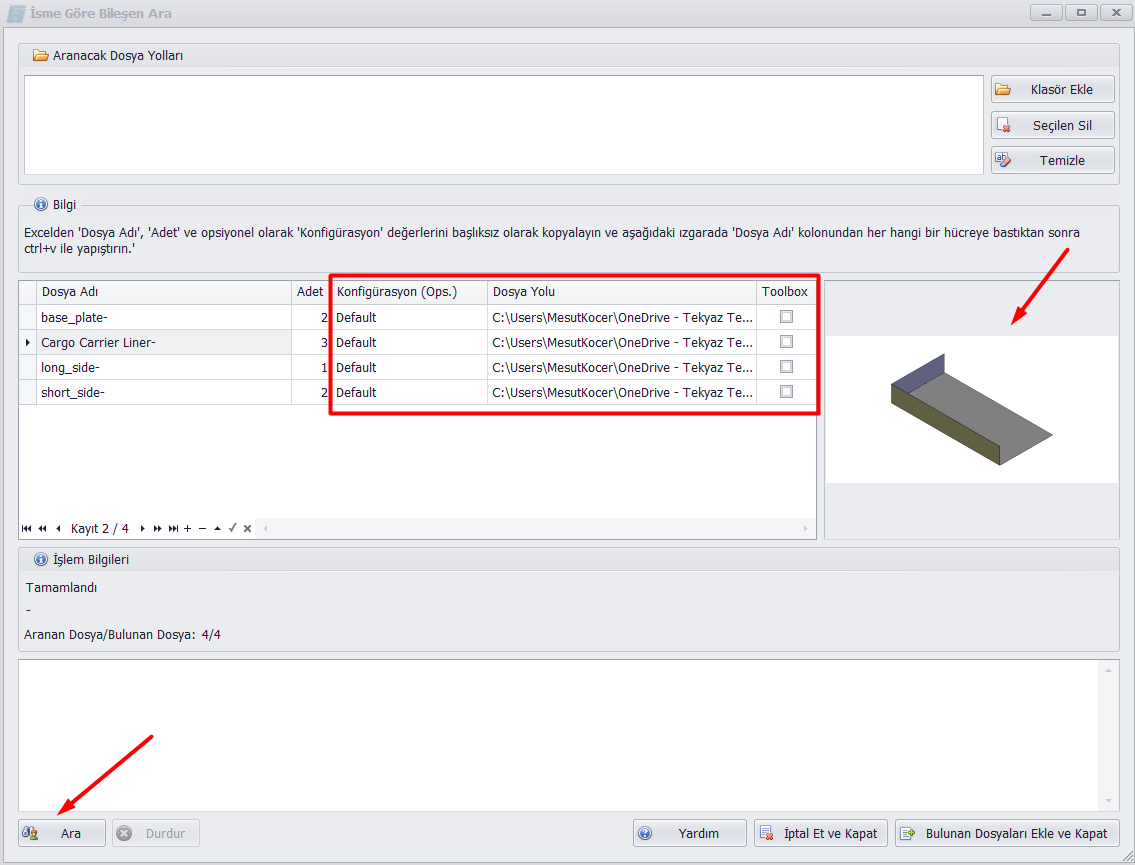Click the log area scrollbar down arrow

[x=1108, y=801]
